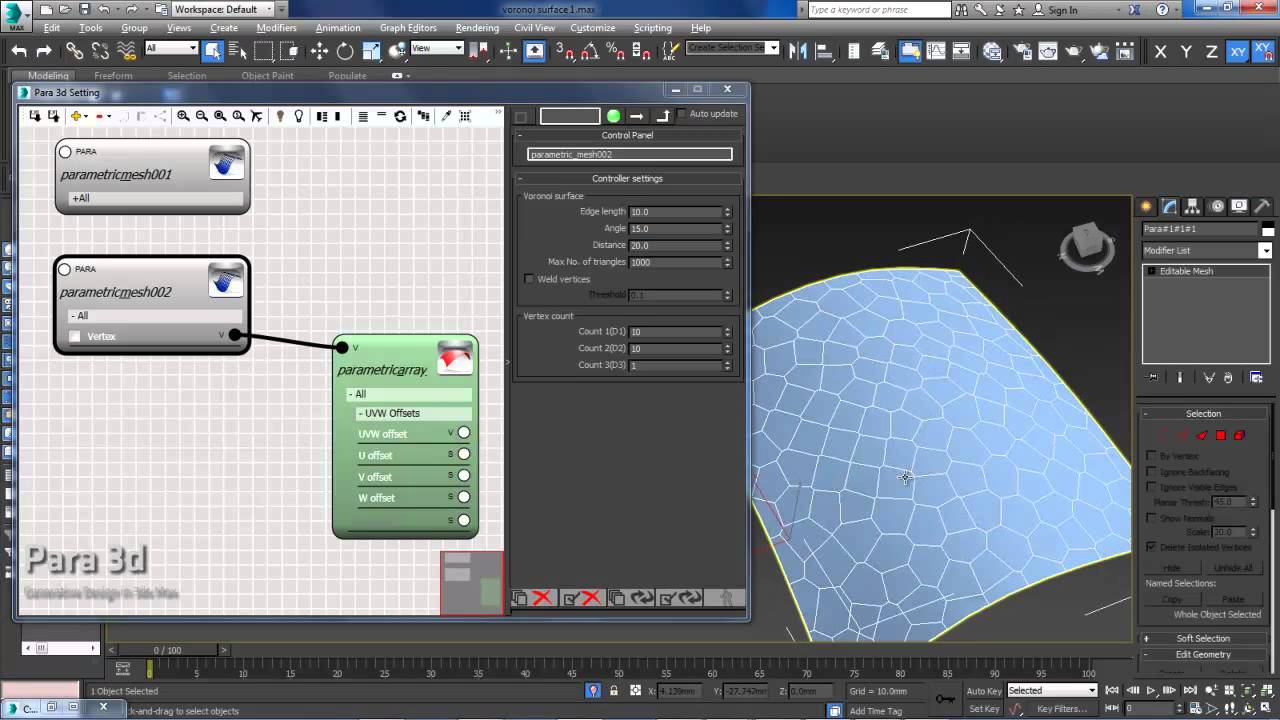Click the selection lock toggle in status bar
The width and height of the screenshot is (1280, 720).
614,691
